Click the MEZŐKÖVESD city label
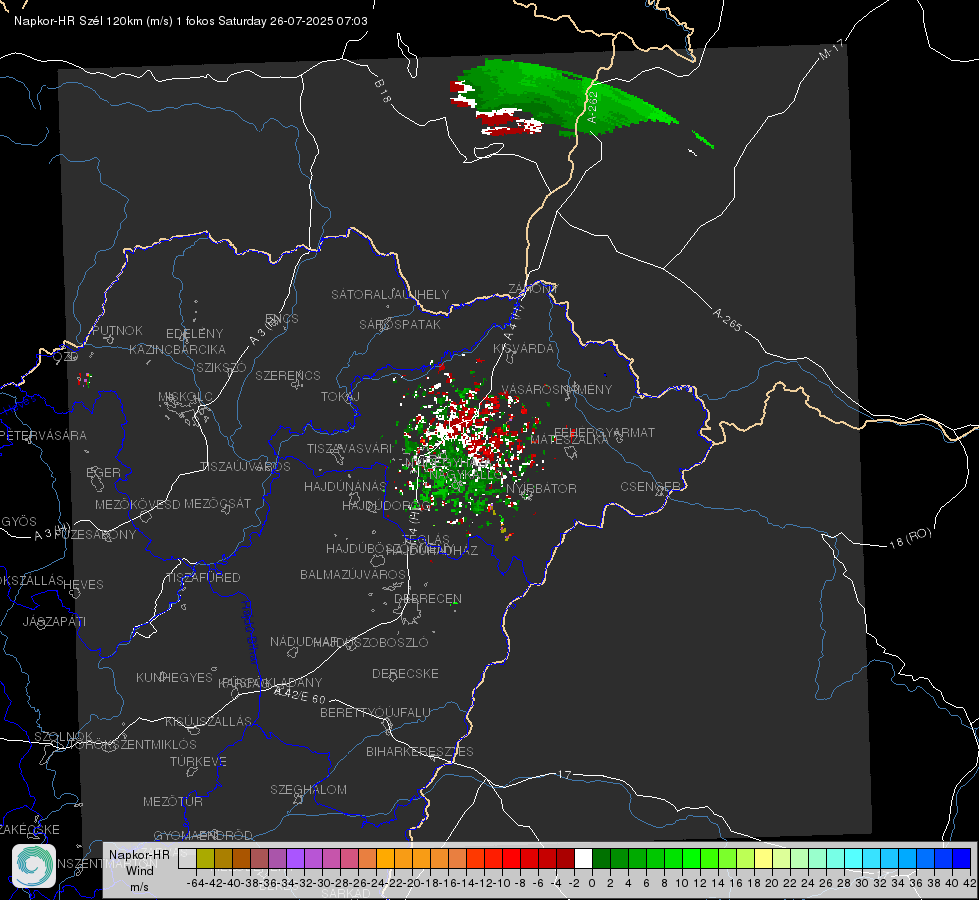979x900 pixels. point(137,504)
